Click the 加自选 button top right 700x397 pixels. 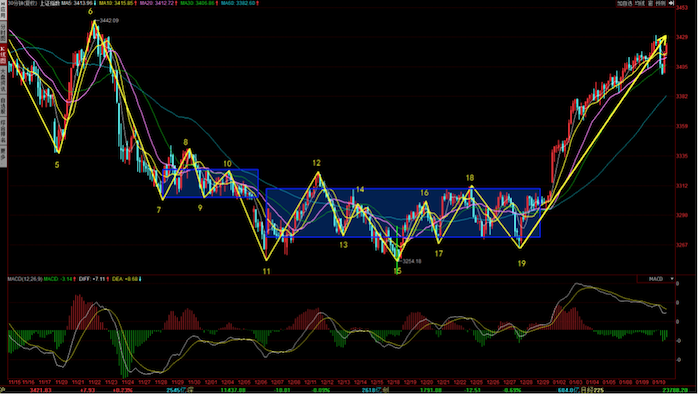(624, 3)
